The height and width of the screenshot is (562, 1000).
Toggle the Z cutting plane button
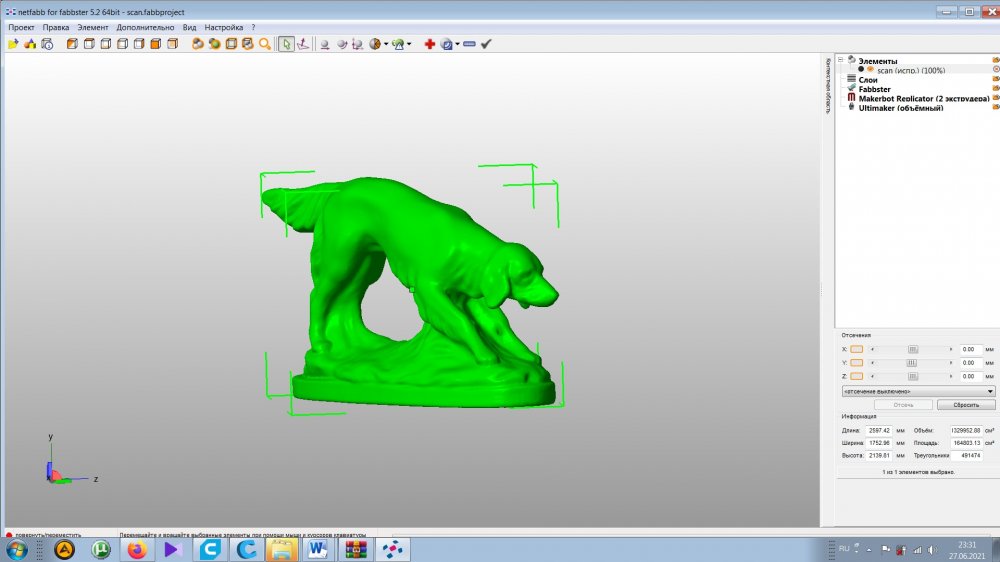(857, 376)
